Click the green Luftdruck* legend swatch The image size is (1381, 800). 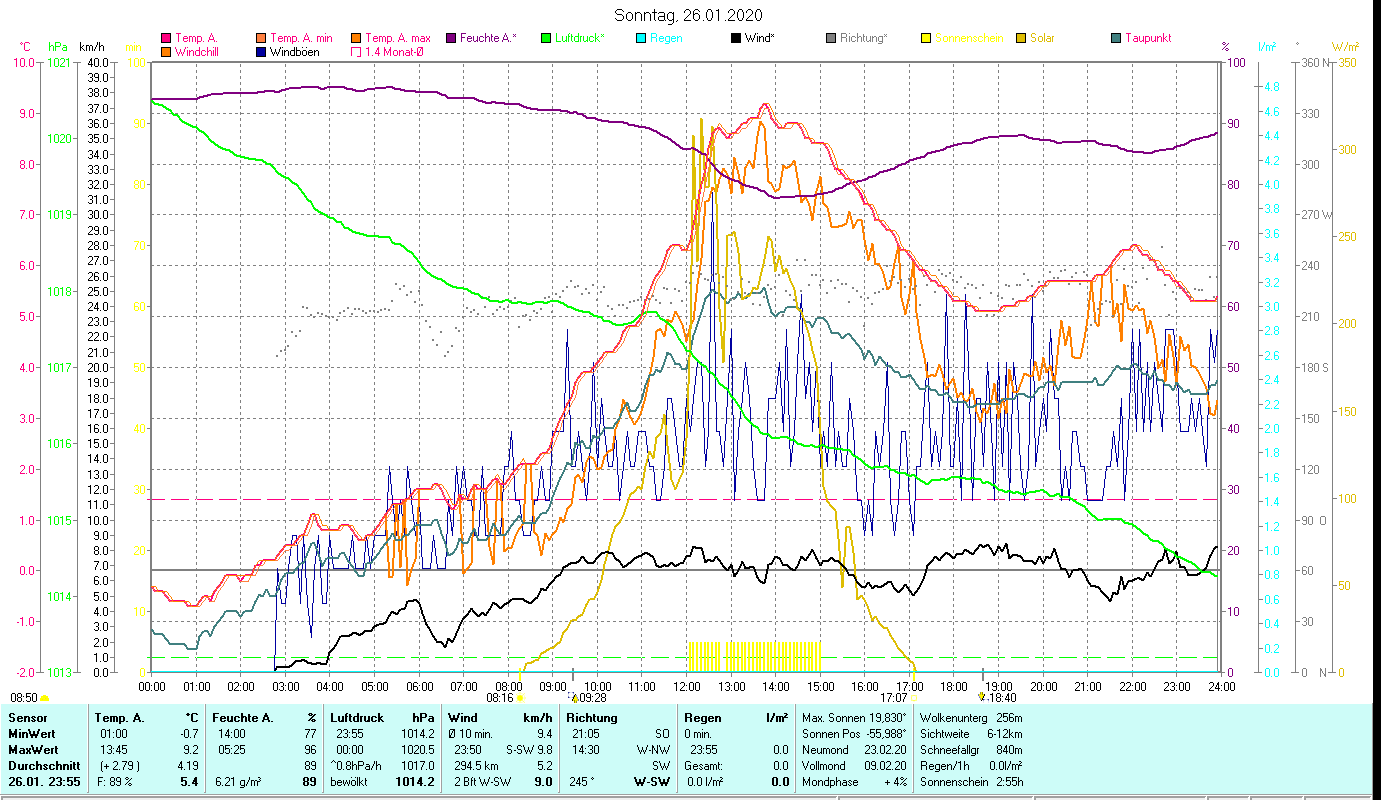click(x=546, y=39)
